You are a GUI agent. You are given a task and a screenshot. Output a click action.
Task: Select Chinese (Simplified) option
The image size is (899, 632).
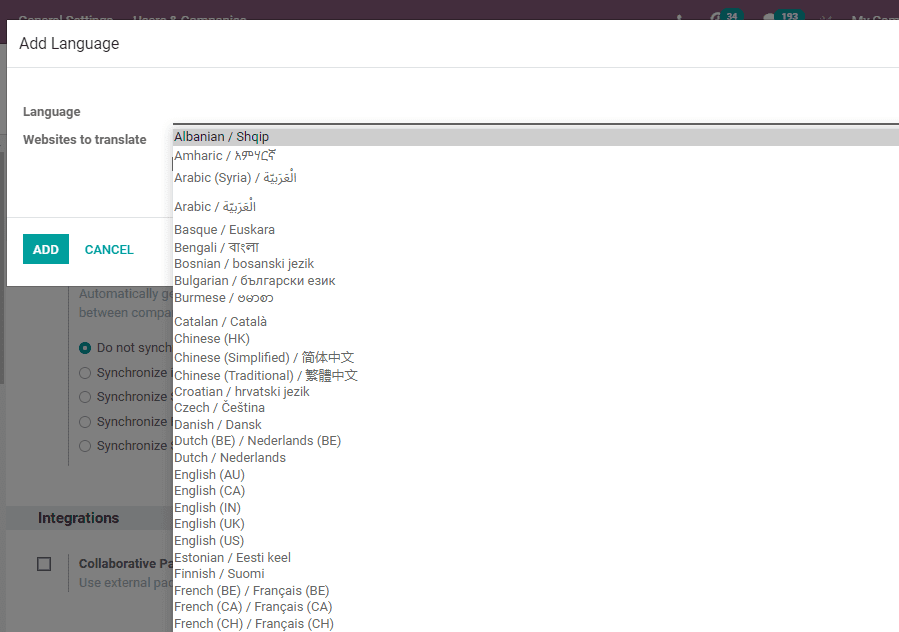tap(536, 357)
